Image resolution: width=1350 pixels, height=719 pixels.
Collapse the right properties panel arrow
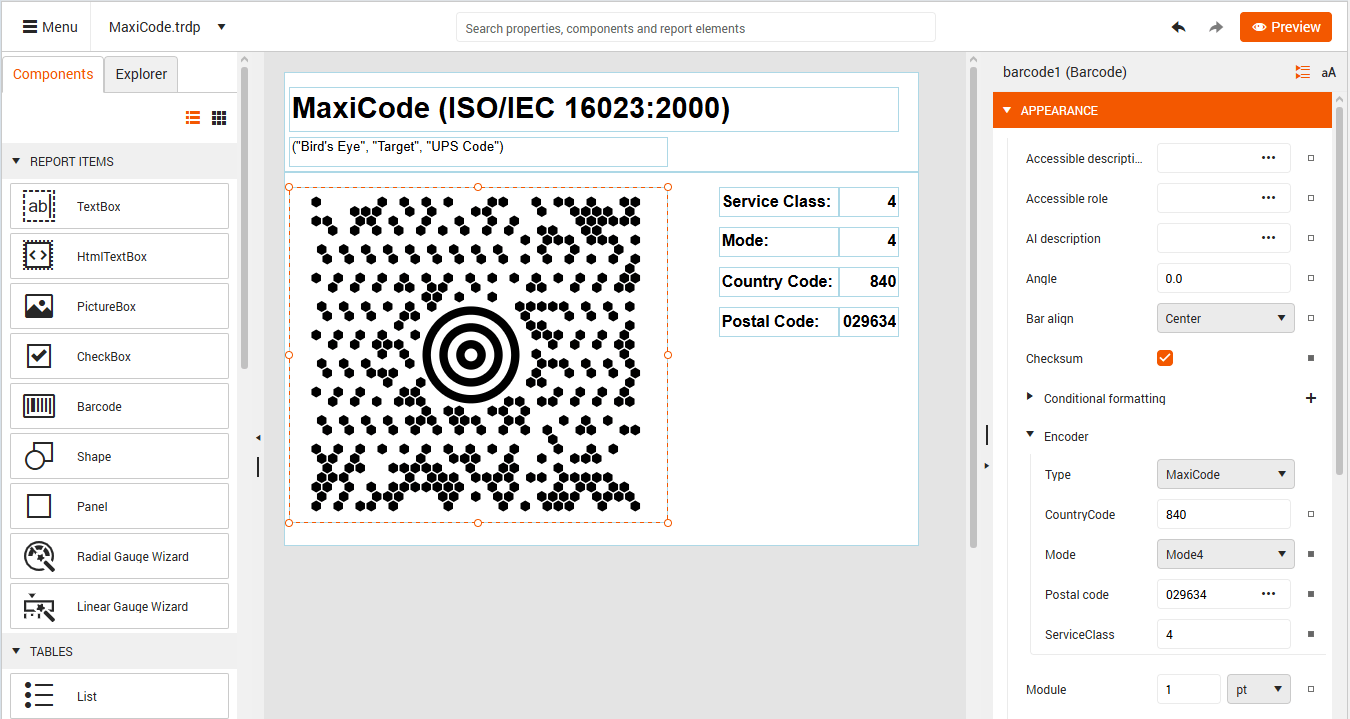click(x=987, y=465)
